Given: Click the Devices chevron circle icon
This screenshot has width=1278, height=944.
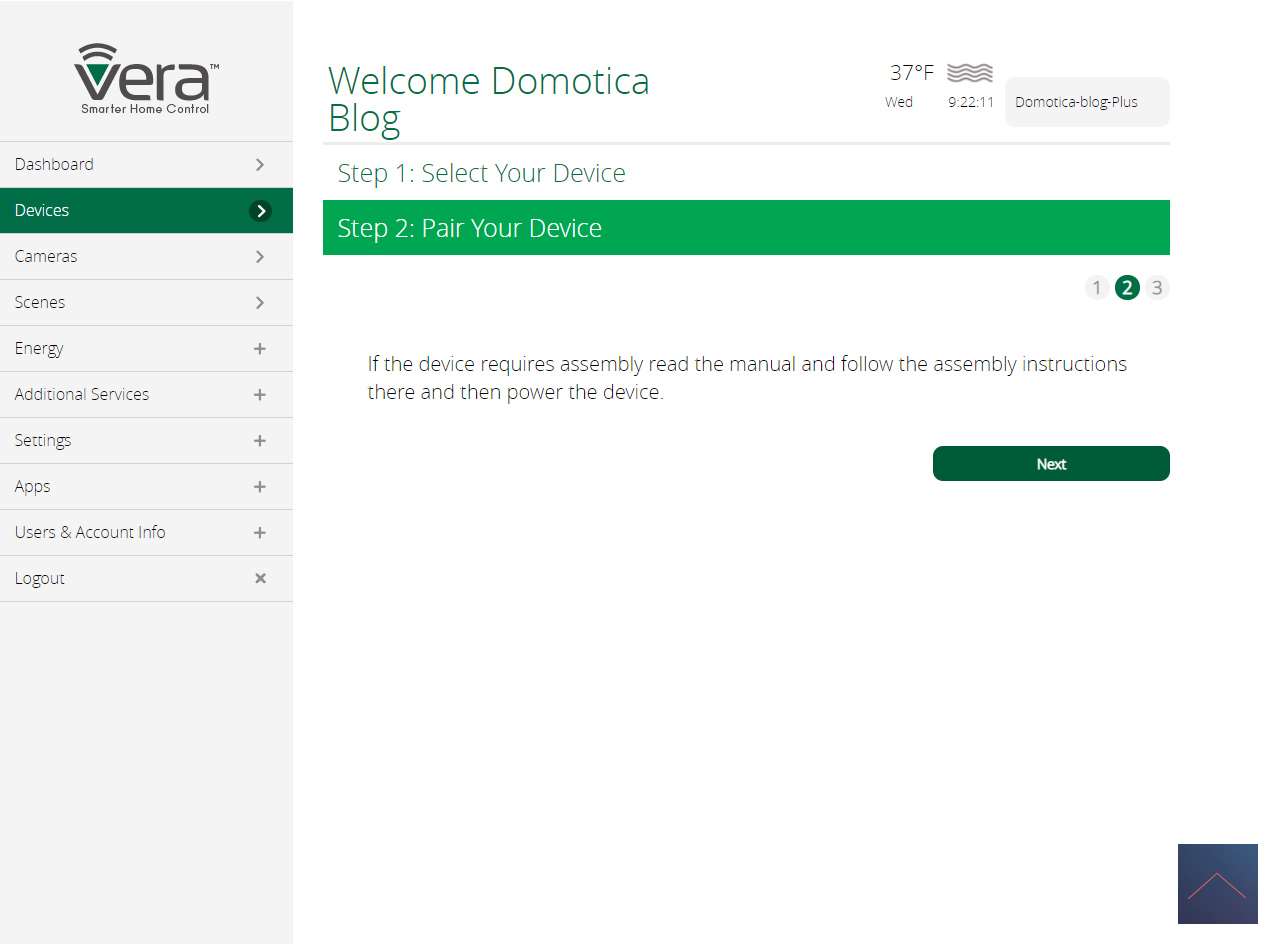Looking at the screenshot, I should pos(260,210).
